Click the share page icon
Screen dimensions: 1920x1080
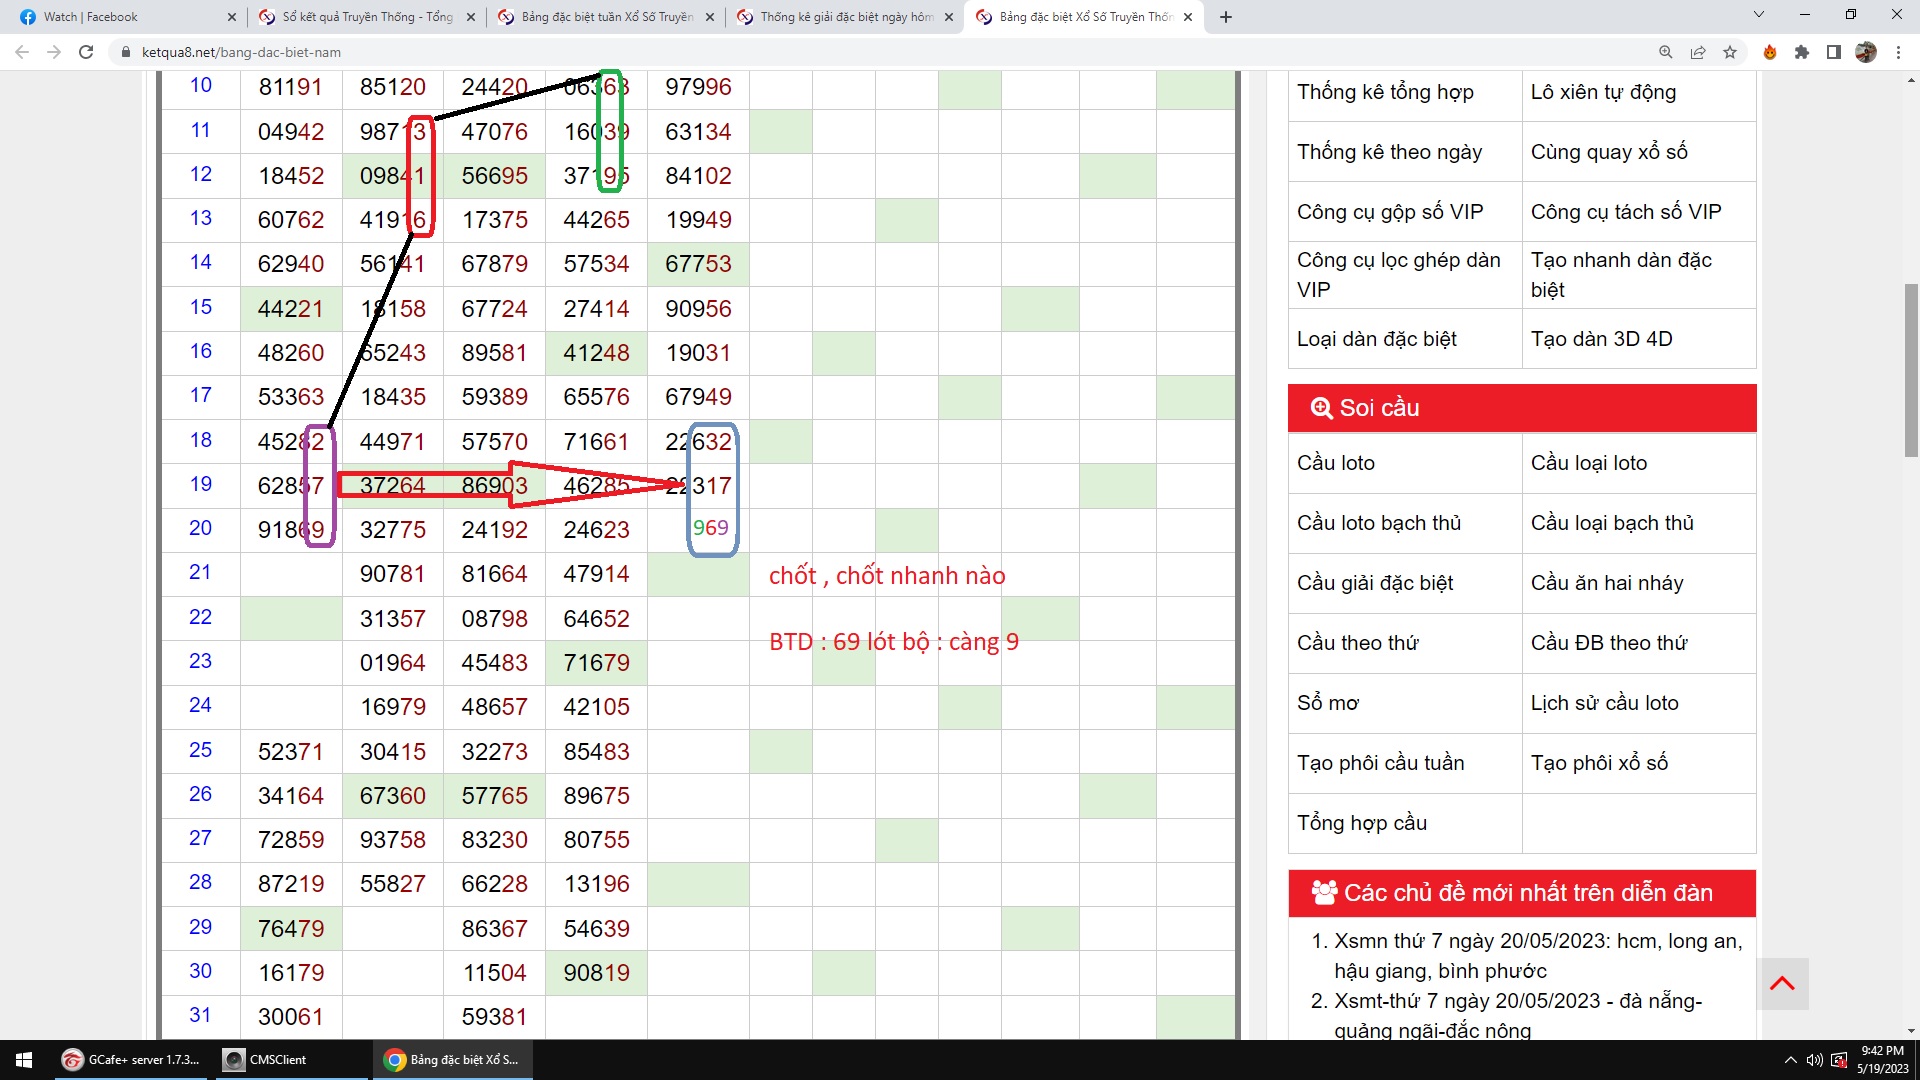click(1698, 52)
